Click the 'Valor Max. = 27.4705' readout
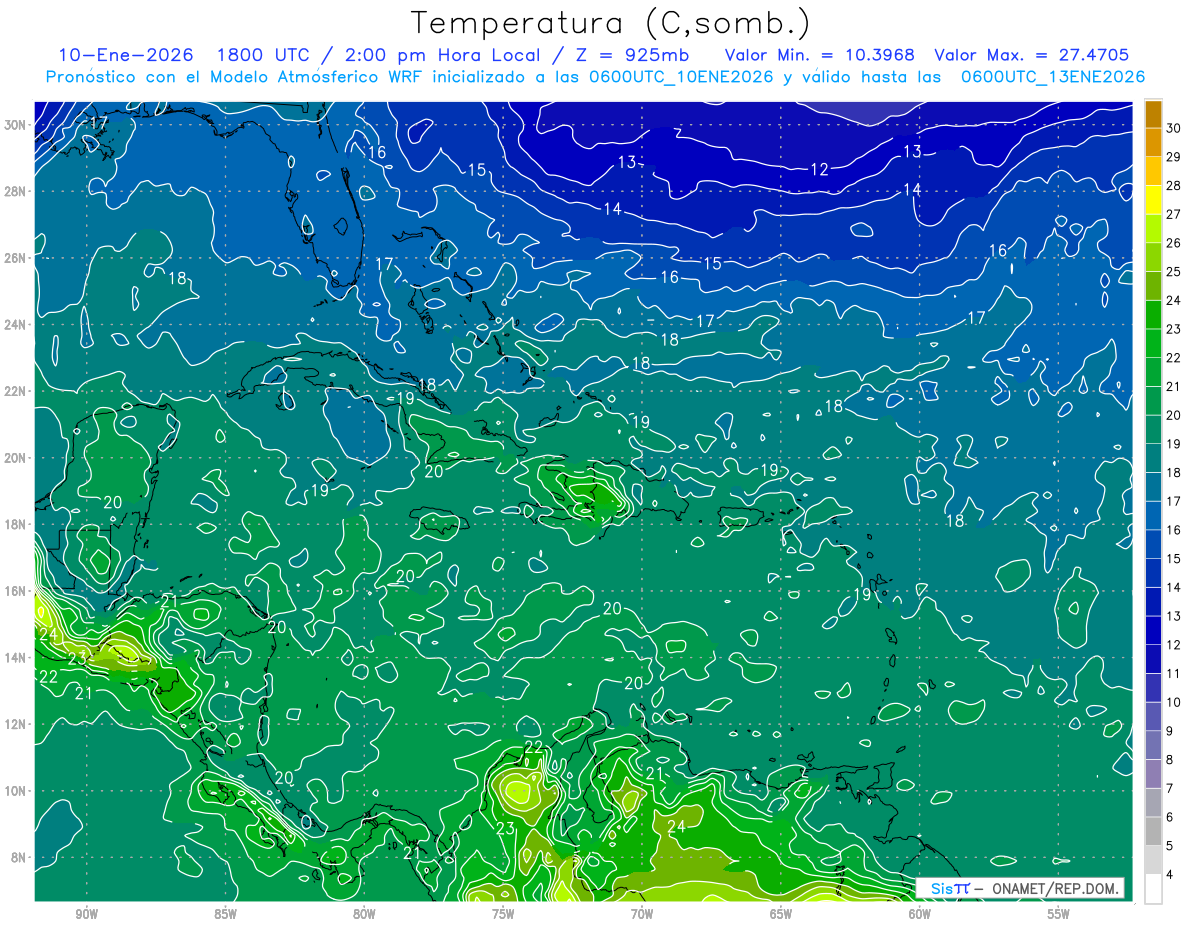1200x927 pixels. click(1032, 55)
